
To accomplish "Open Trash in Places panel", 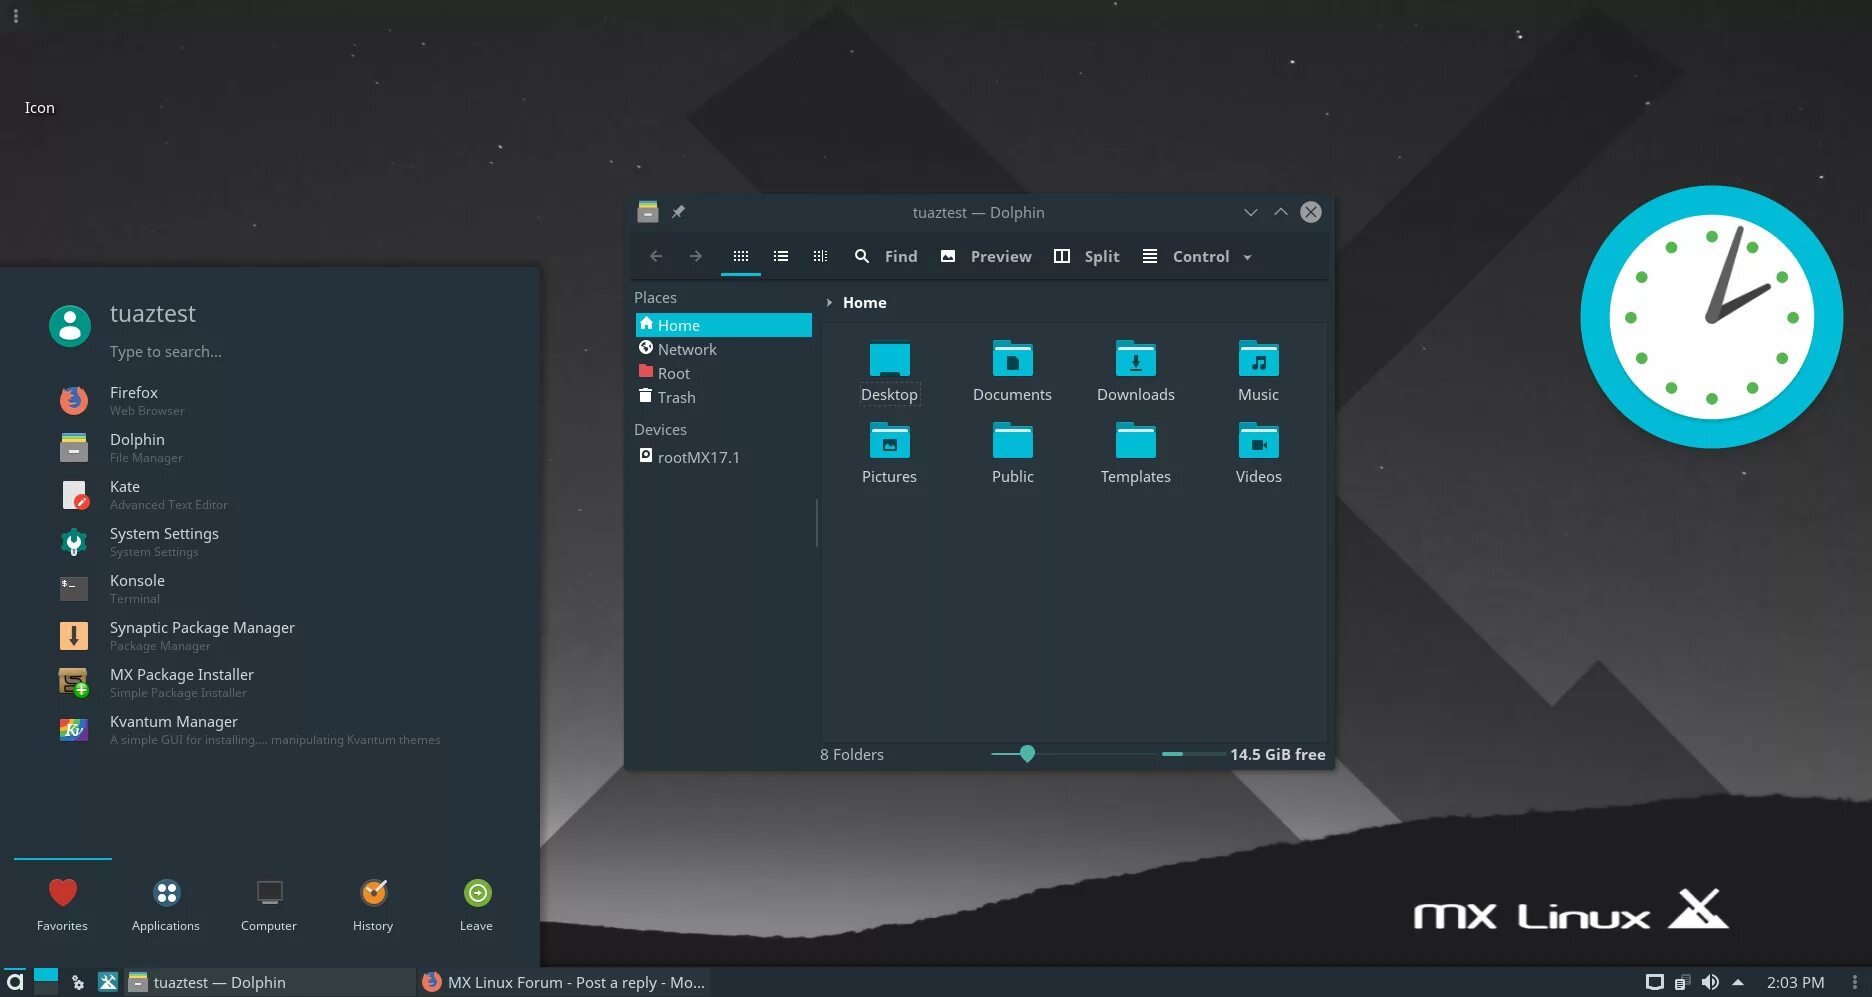I will [723, 397].
